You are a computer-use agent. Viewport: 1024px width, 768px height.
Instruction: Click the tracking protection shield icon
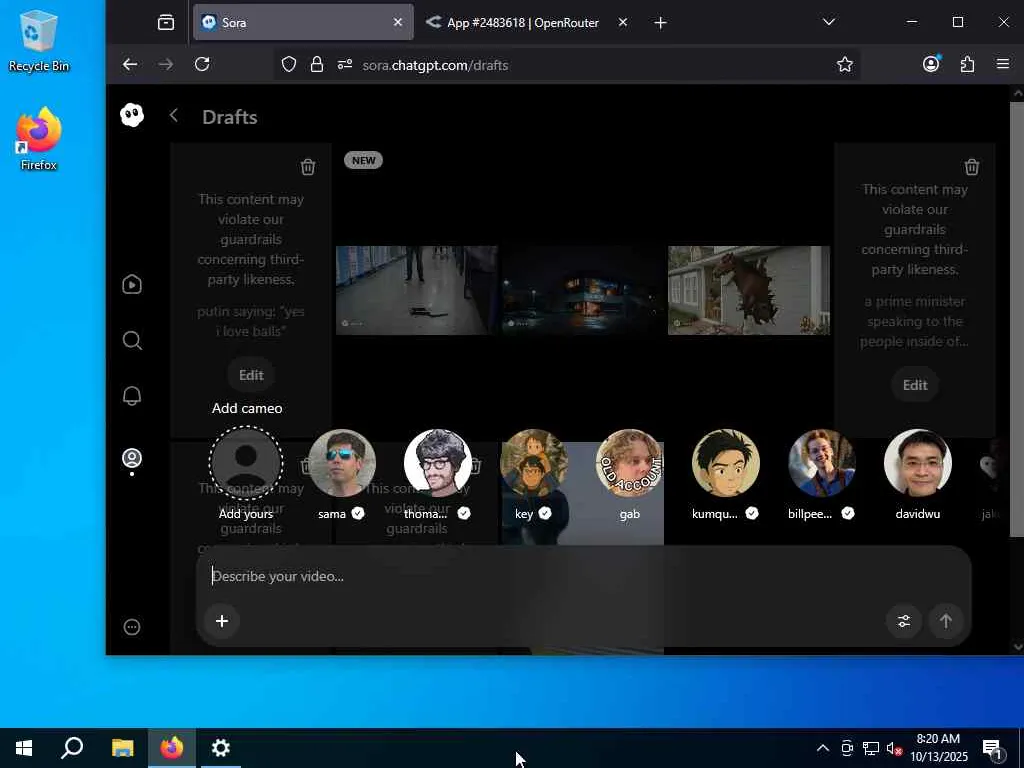[x=289, y=64]
